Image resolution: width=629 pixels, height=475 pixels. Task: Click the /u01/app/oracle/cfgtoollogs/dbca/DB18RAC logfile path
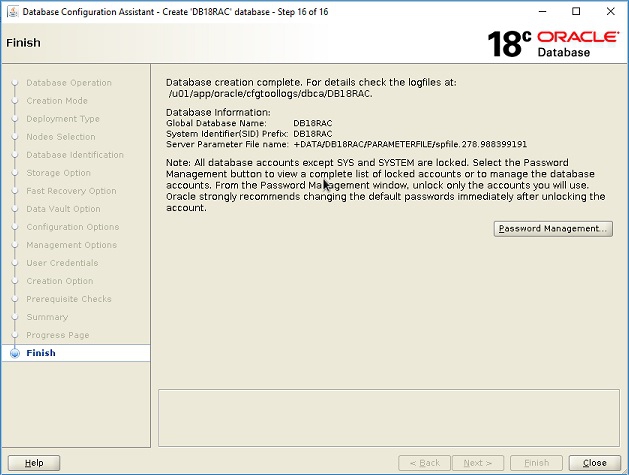tap(270, 93)
